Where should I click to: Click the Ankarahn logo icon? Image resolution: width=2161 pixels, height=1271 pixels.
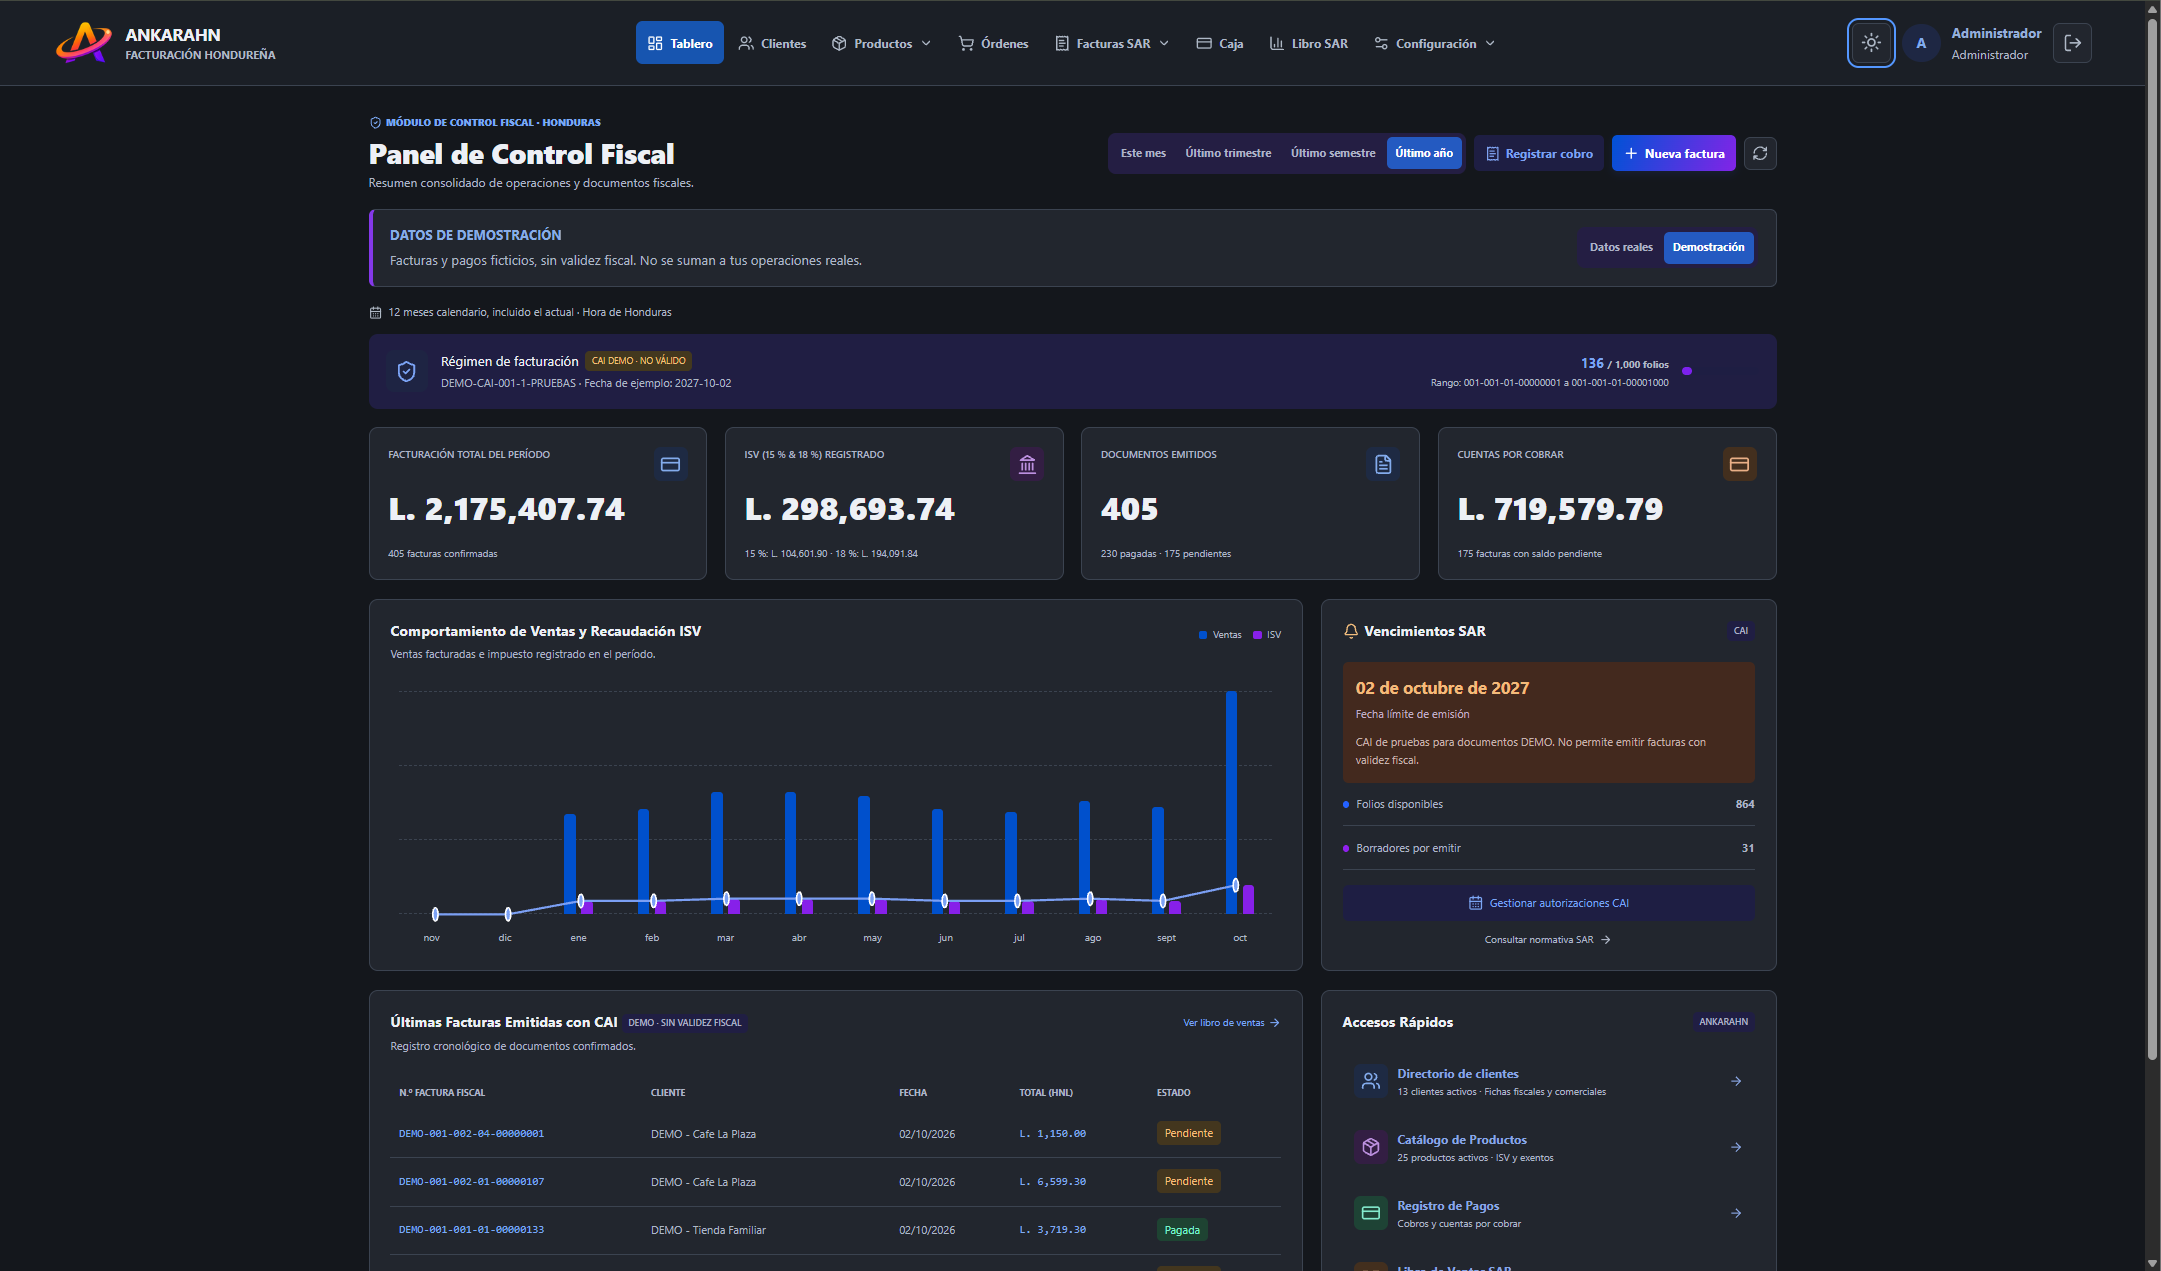coord(84,43)
